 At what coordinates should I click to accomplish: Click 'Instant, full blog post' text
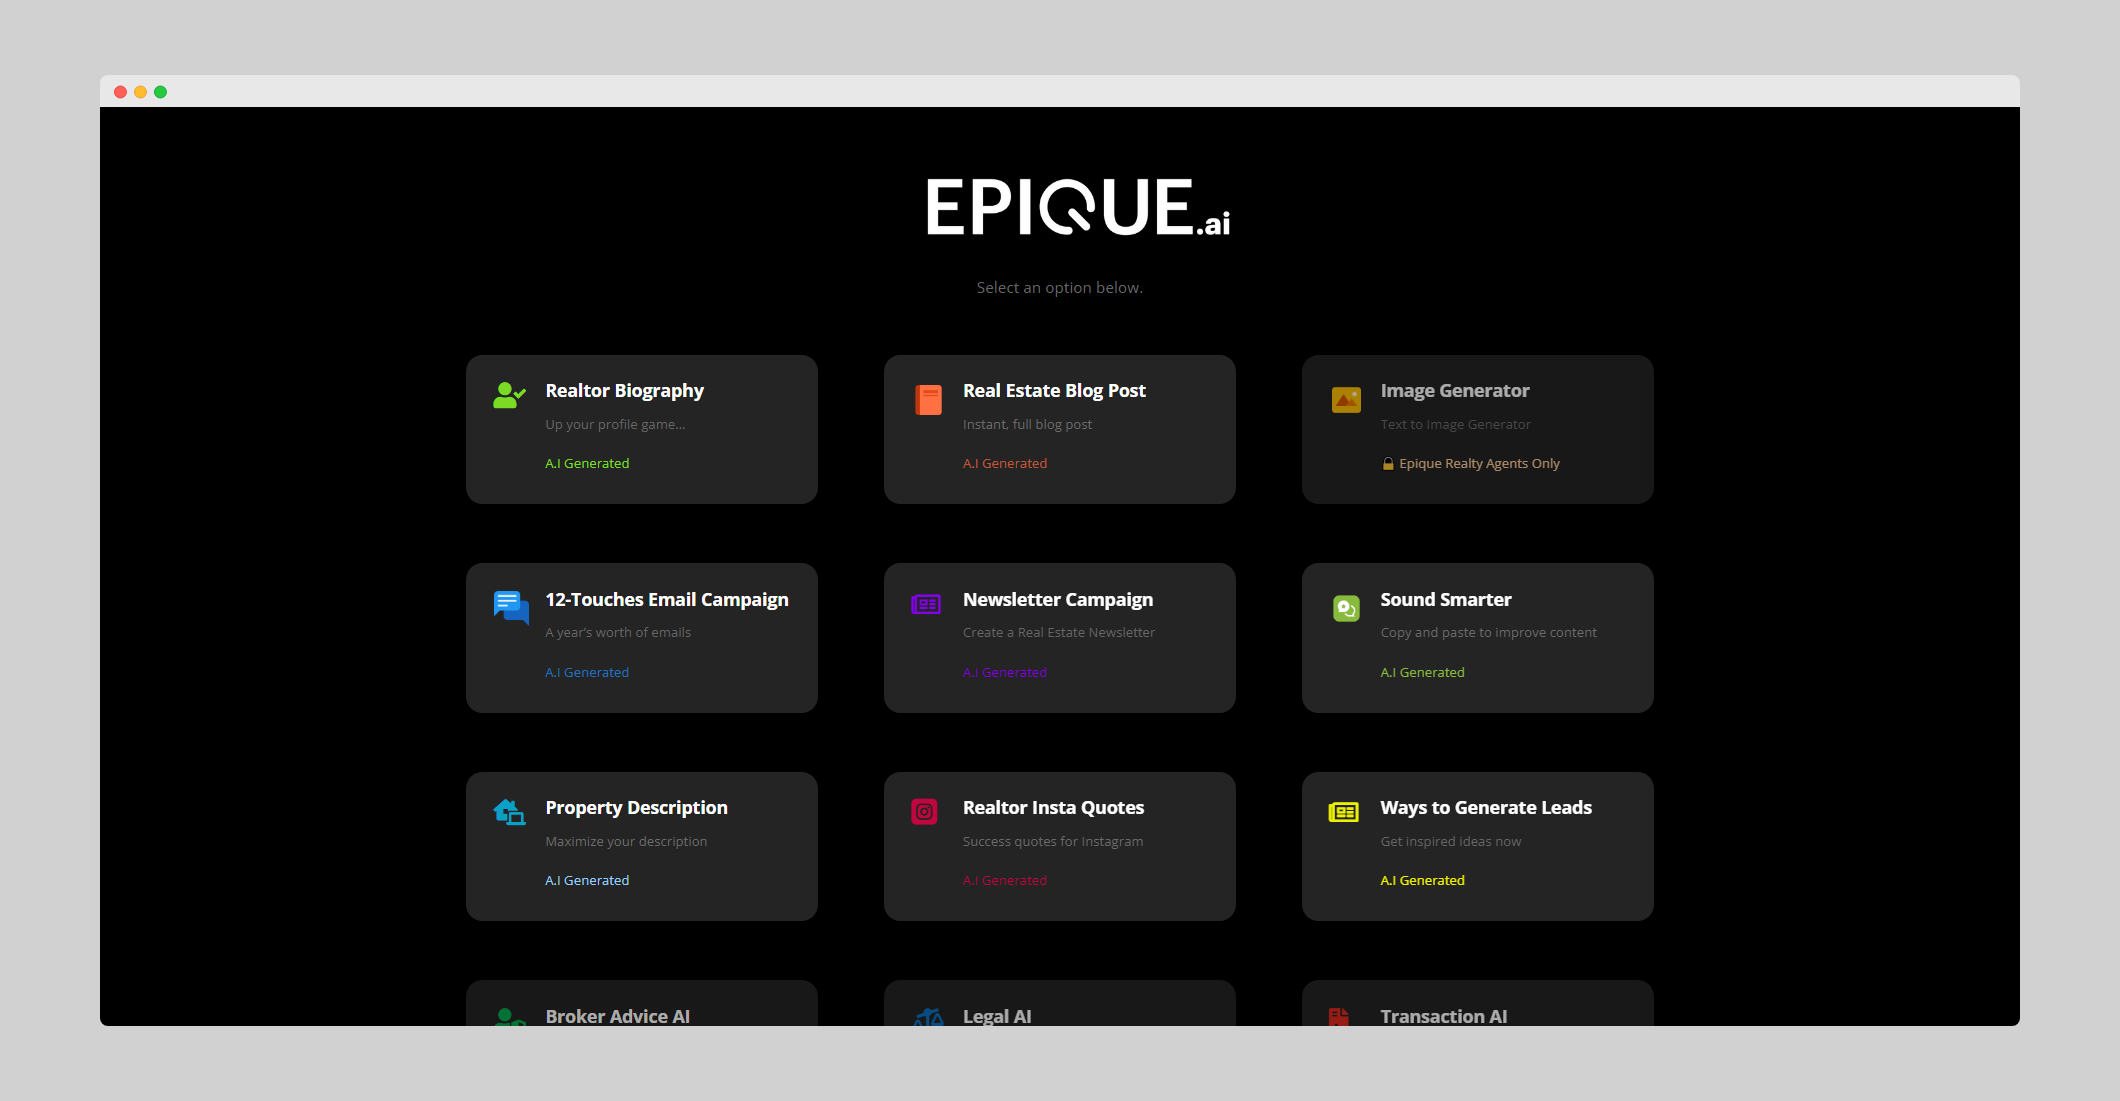click(1027, 424)
